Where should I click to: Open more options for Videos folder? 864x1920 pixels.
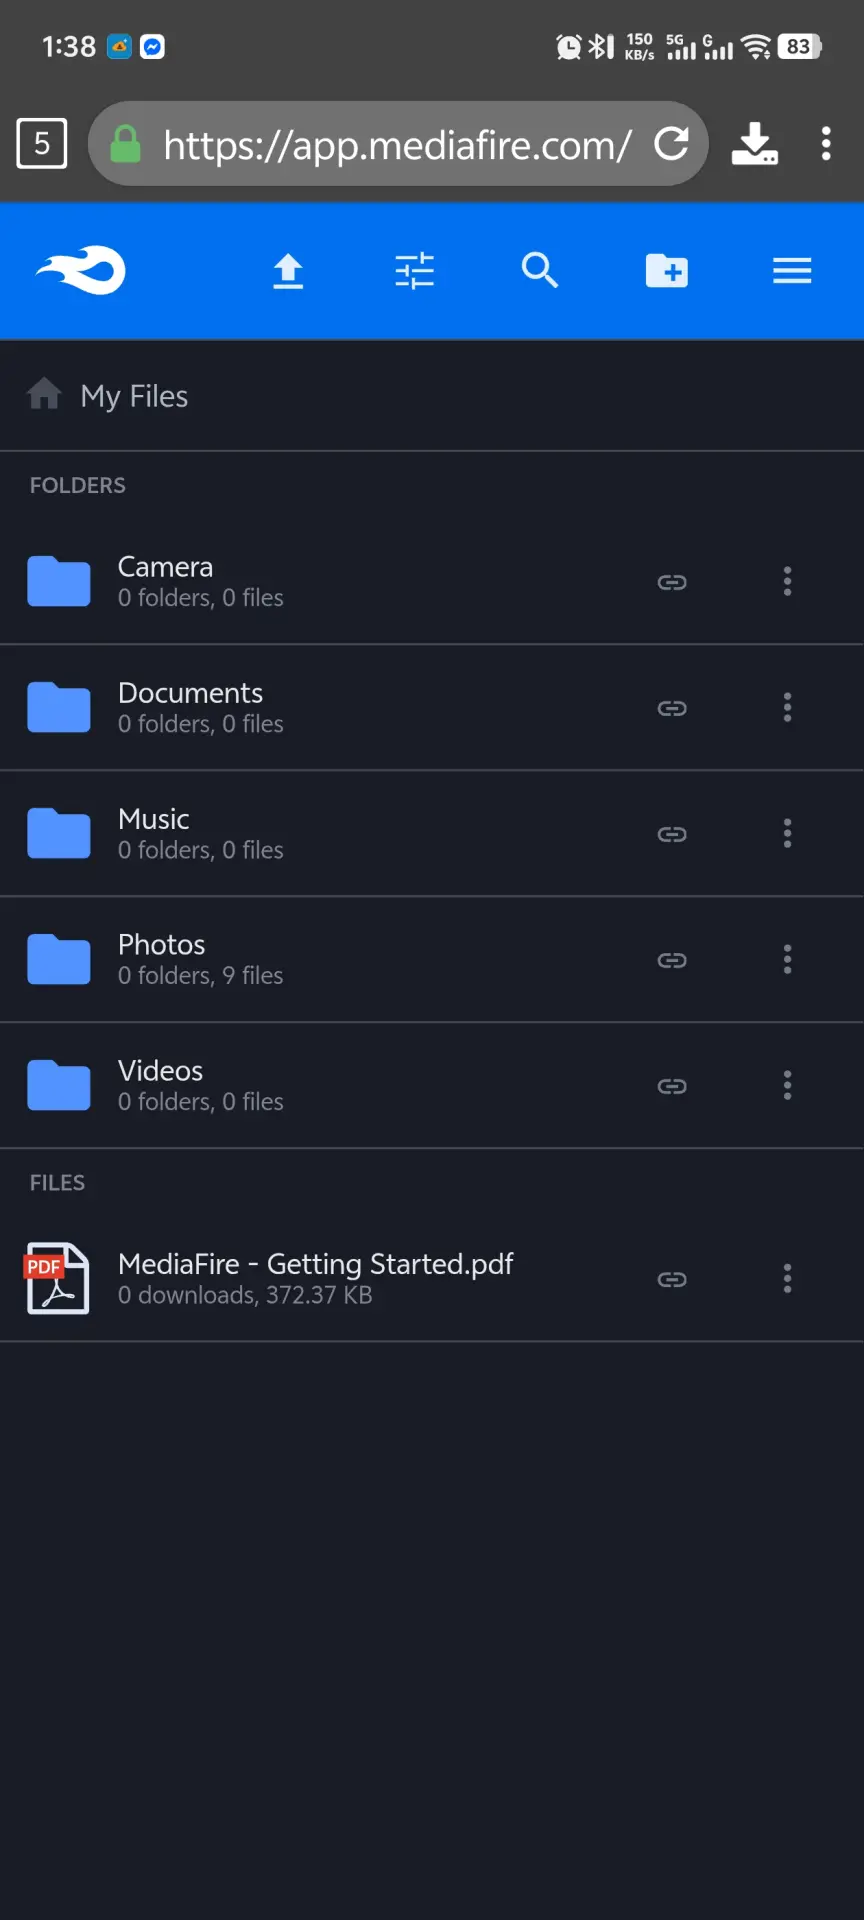tap(788, 1085)
